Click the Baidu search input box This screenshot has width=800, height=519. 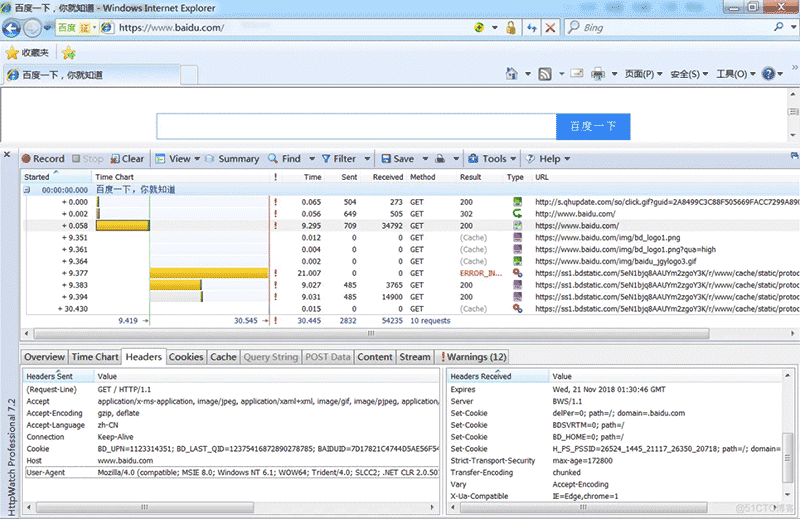click(355, 126)
